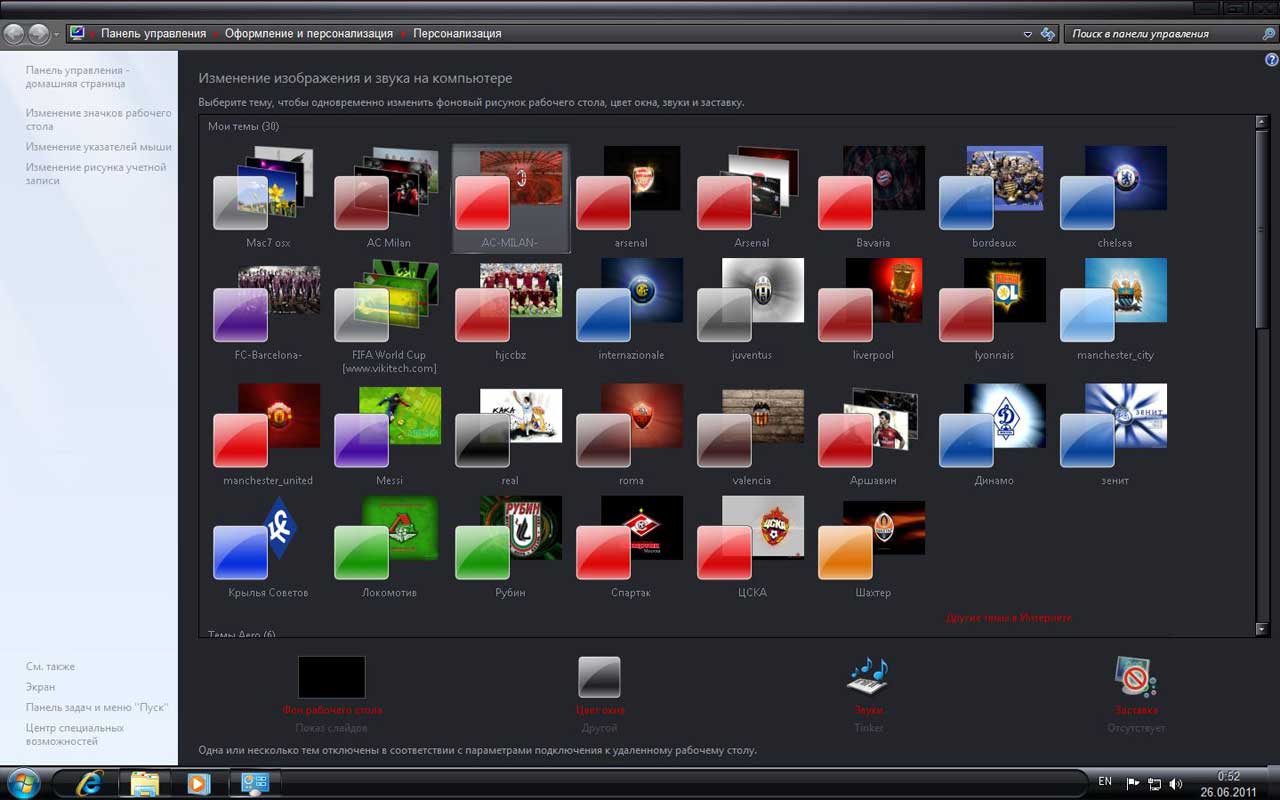Screen dimensions: 1280x800
Task: Click the volume speaker tray icon
Action: pos(1176,783)
